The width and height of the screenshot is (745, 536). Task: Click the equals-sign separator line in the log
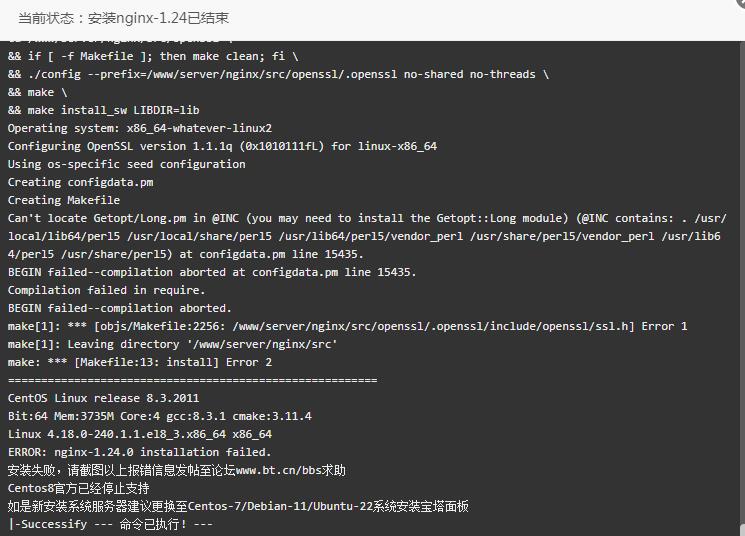[192, 380]
